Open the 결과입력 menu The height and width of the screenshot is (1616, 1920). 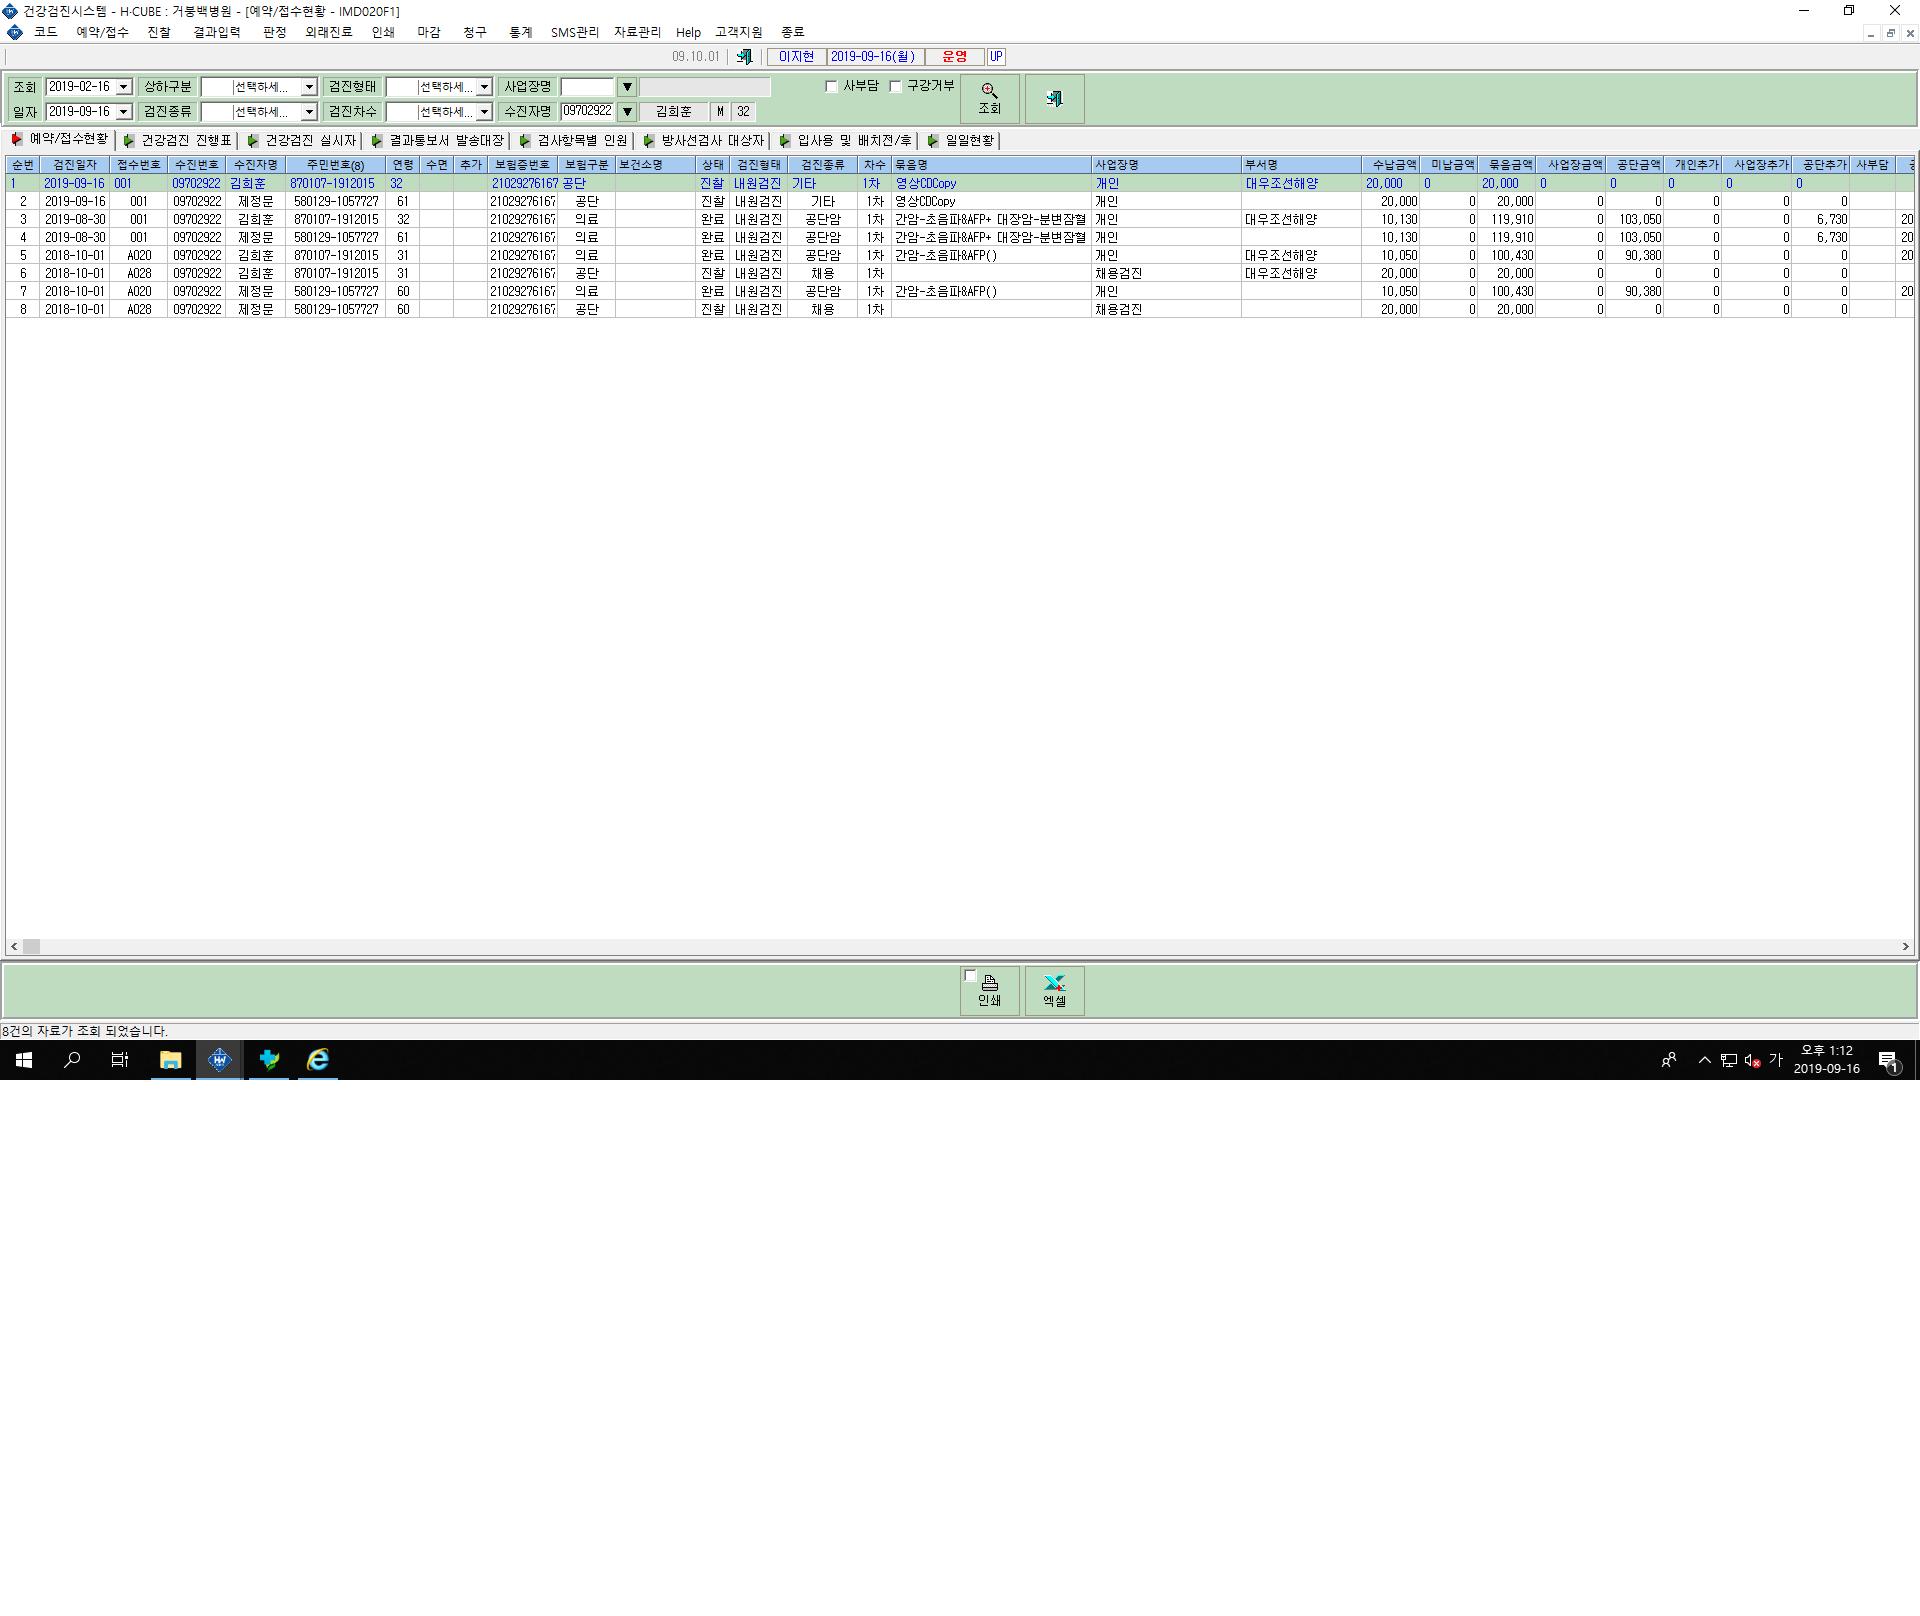pyautogui.click(x=217, y=33)
